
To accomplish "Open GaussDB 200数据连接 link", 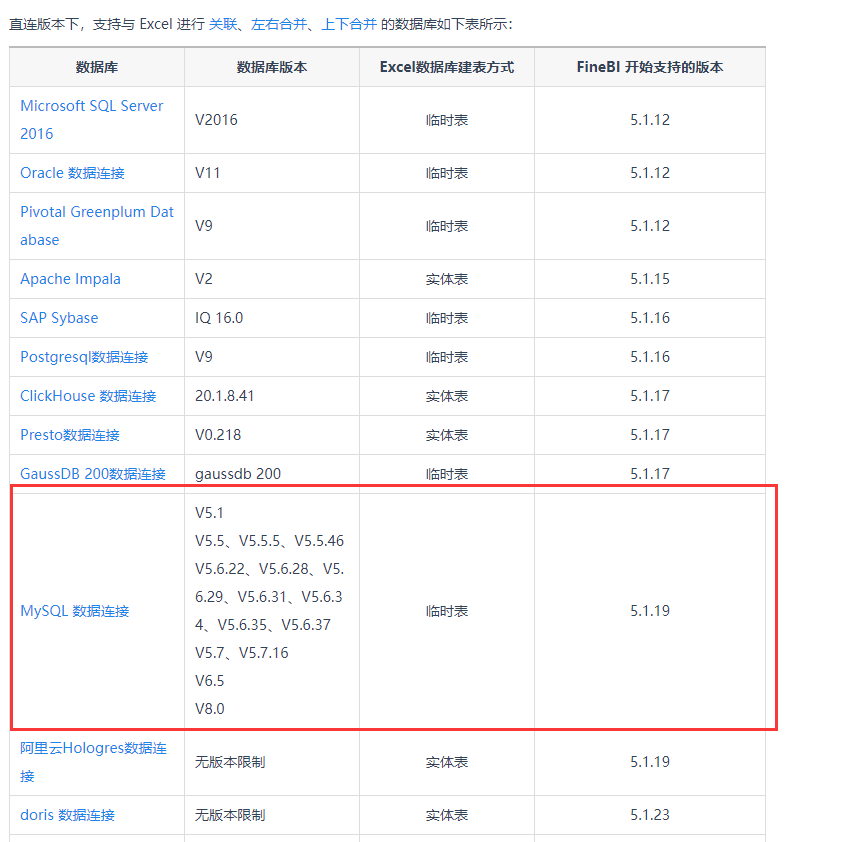I will click(93, 474).
